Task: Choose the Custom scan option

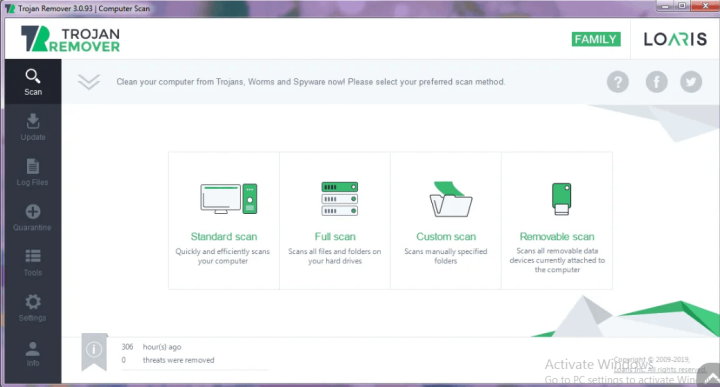Action: (x=446, y=221)
